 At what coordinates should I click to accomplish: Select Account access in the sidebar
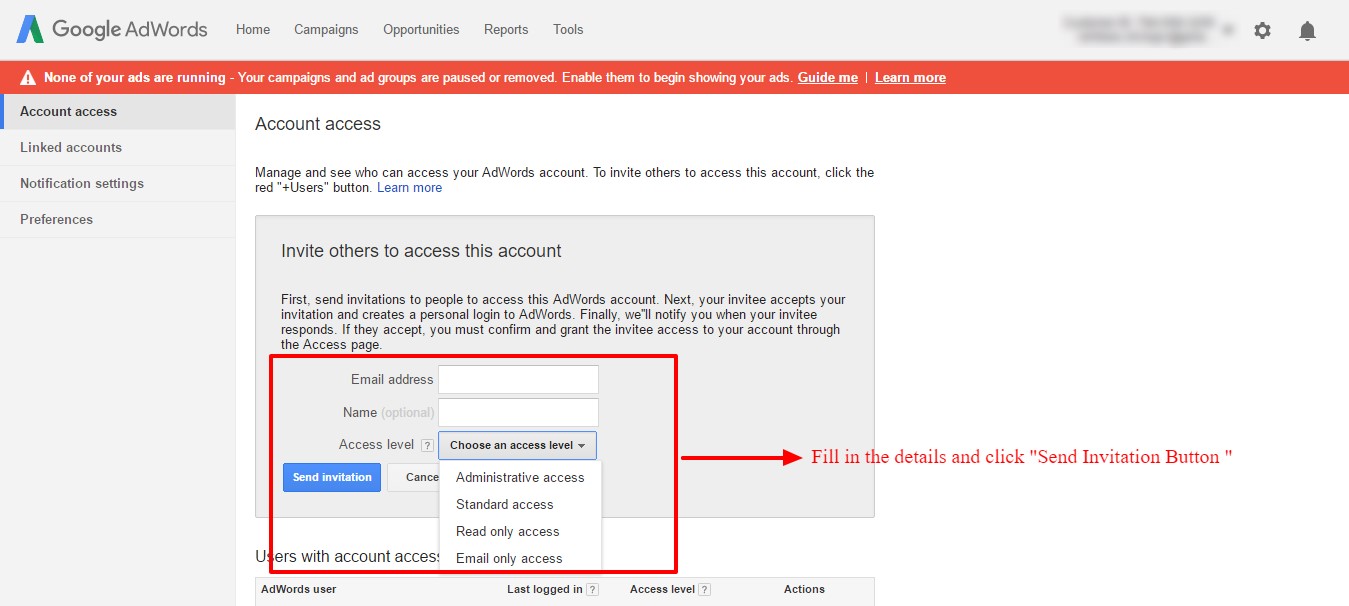[x=118, y=111]
